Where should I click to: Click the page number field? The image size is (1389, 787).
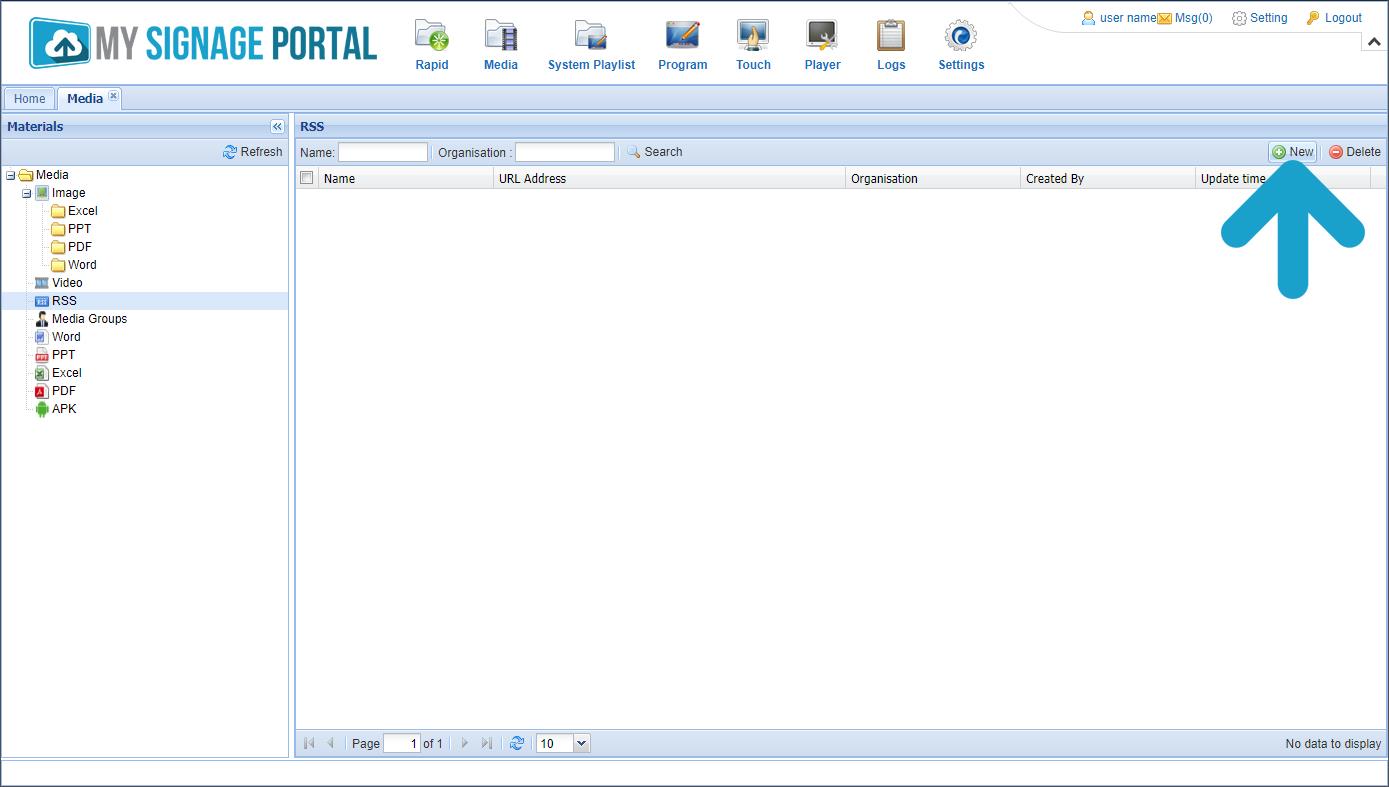402,743
